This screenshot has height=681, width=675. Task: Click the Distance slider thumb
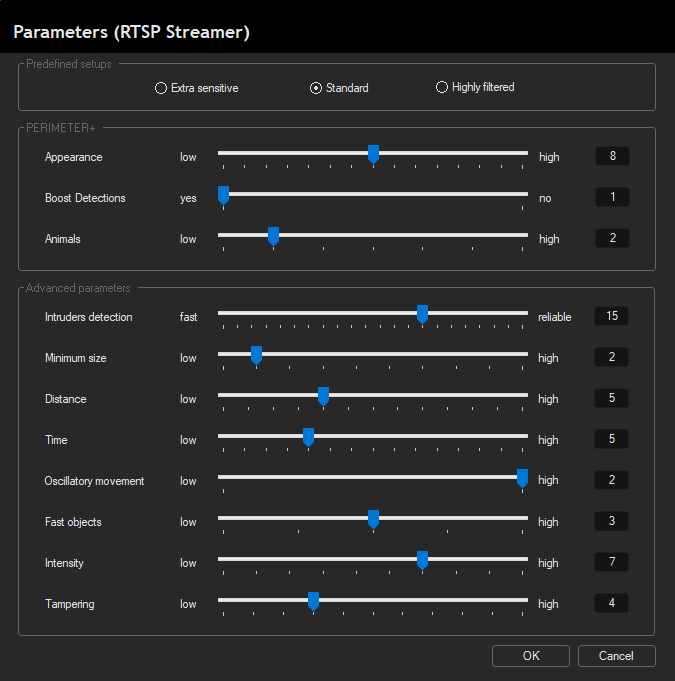[x=323, y=397]
